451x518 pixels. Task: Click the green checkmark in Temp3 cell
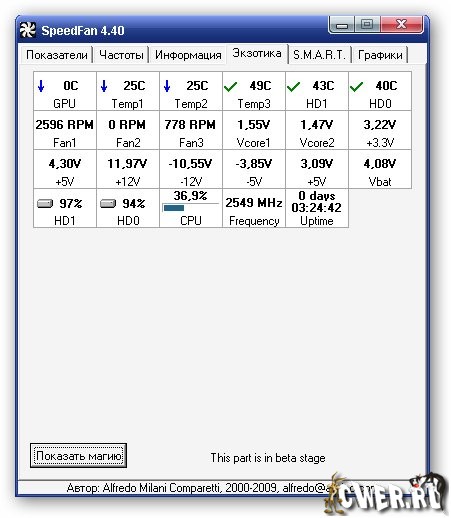(x=230, y=87)
